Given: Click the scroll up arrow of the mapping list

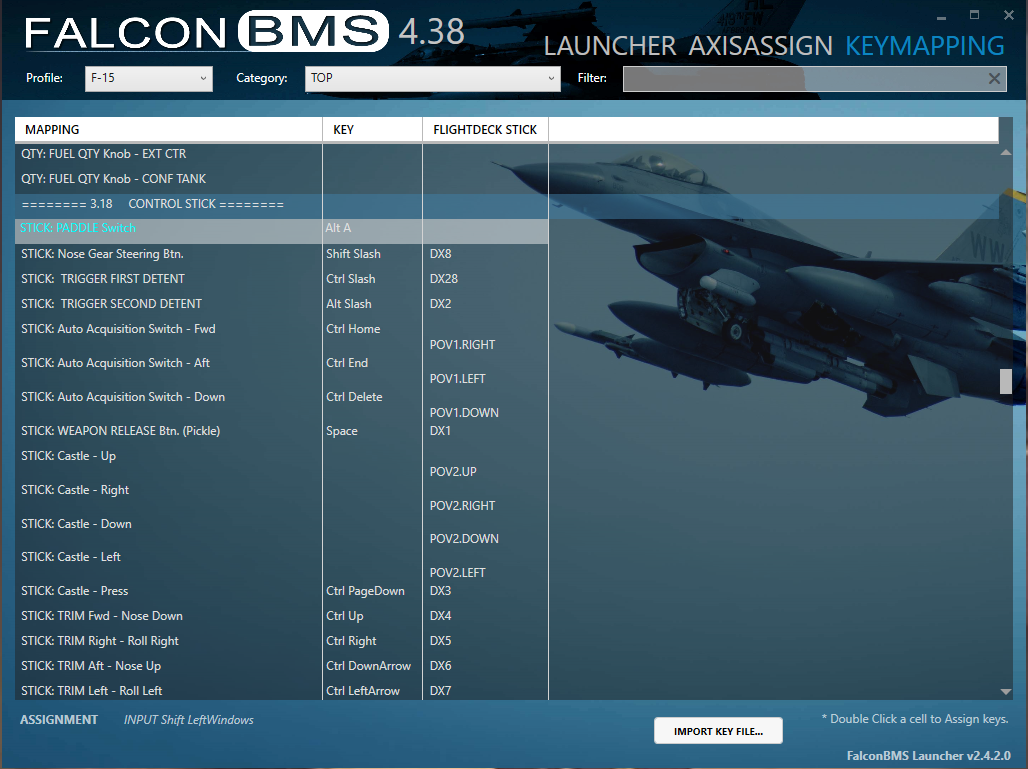Looking at the screenshot, I should point(1006,152).
